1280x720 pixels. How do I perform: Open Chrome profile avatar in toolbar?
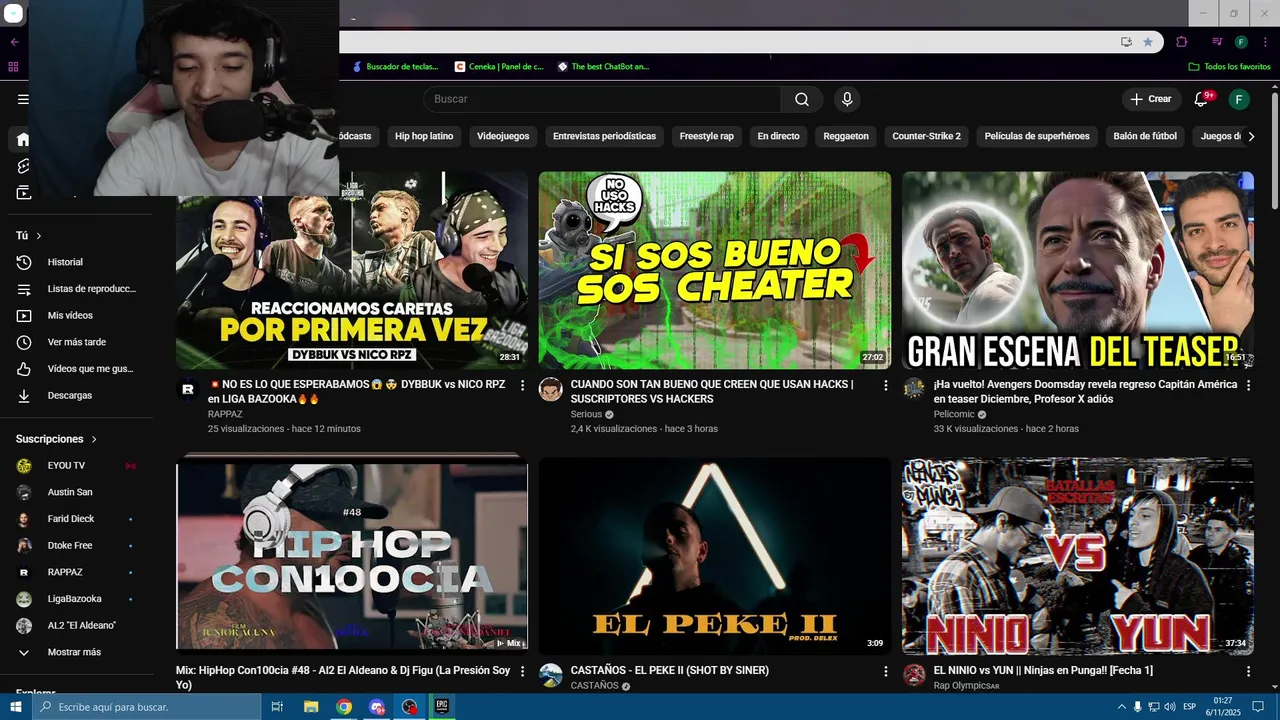[x=1241, y=42]
